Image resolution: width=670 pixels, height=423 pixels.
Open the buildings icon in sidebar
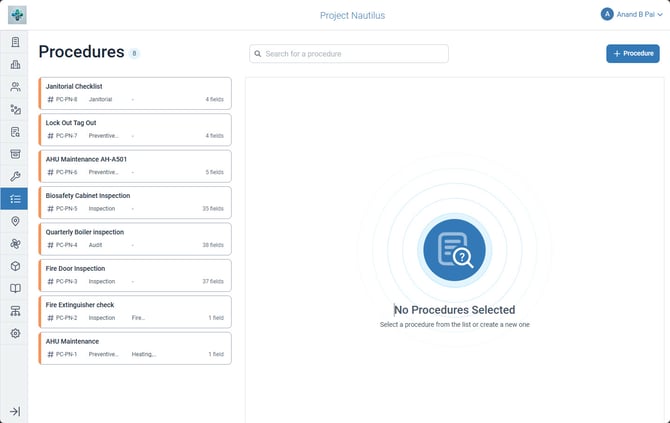point(15,65)
